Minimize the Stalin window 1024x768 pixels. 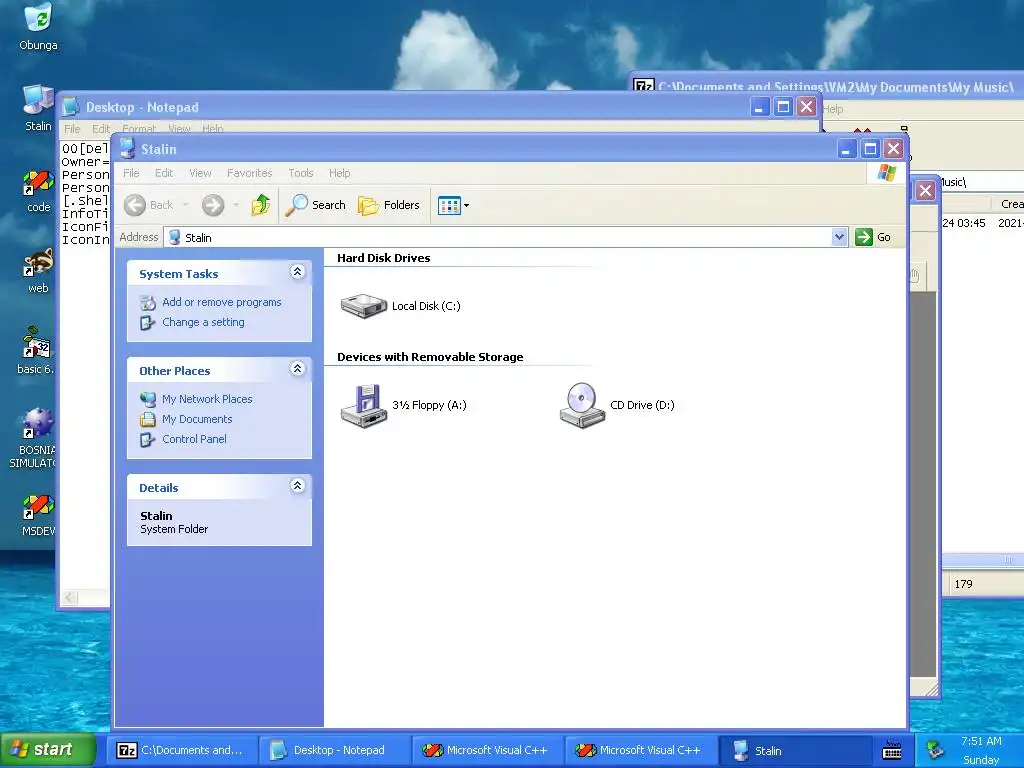tap(846, 149)
